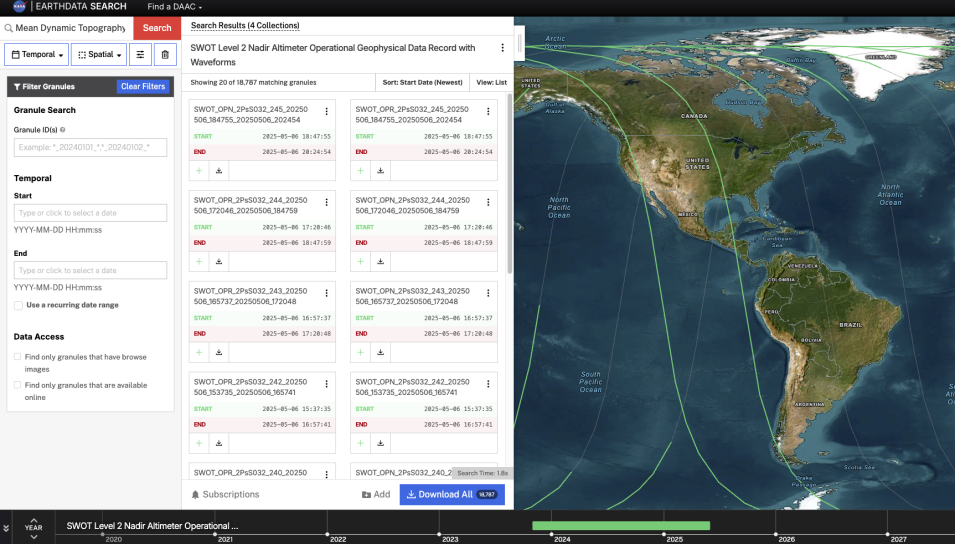Increase timeline zoom level above YEAR
Viewport: 955px width, 544px height.
click(x=33, y=520)
